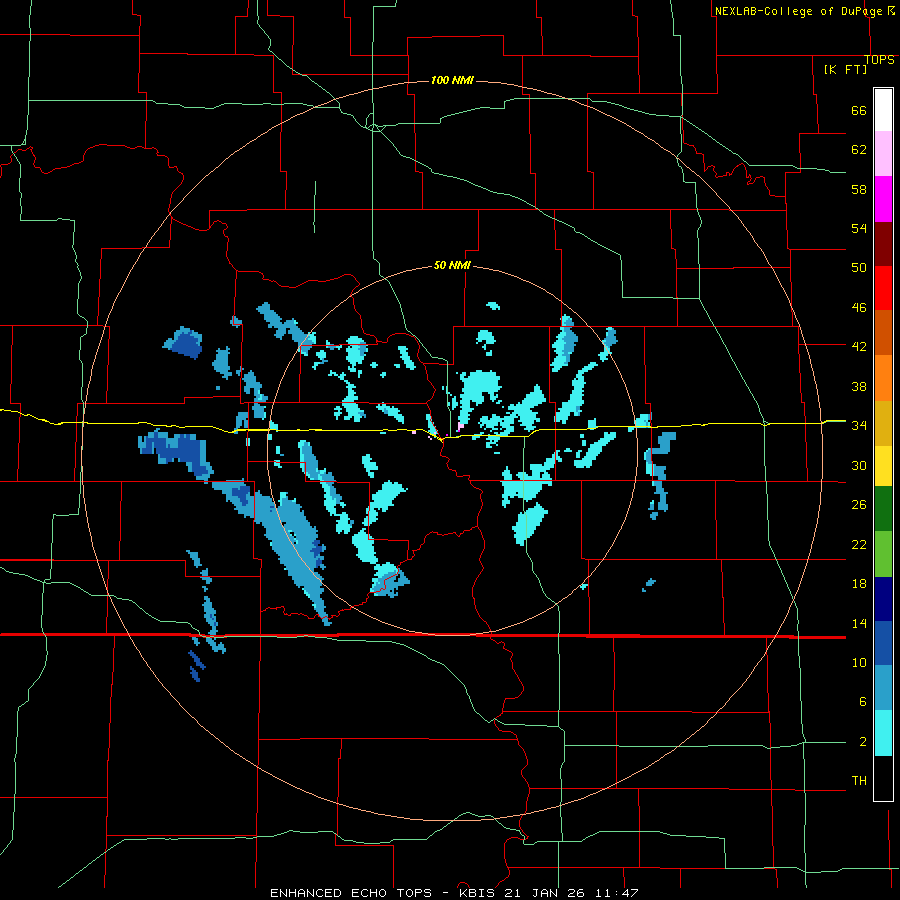Click the 6 legend value
Viewport: 900px width, 900px height.
(x=862, y=702)
